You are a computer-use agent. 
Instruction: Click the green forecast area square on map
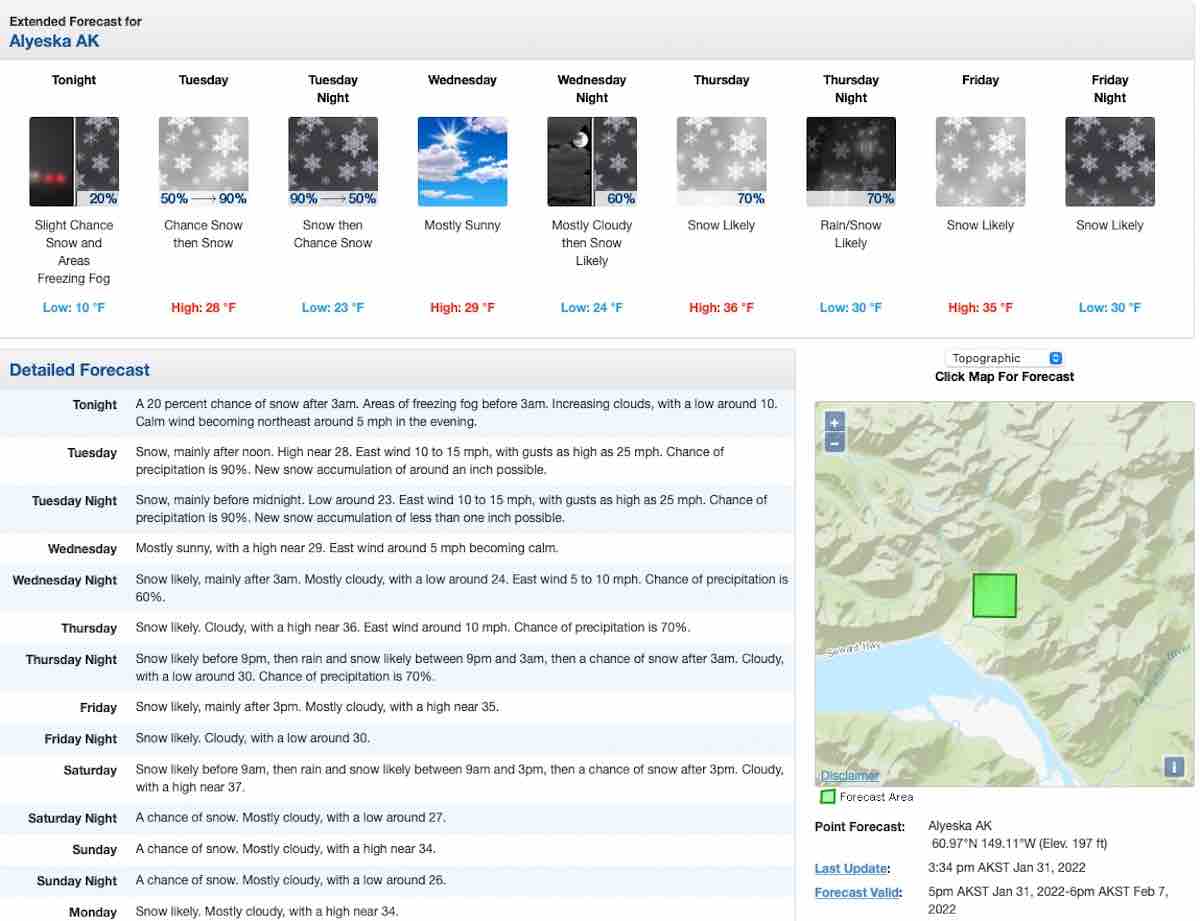995,595
